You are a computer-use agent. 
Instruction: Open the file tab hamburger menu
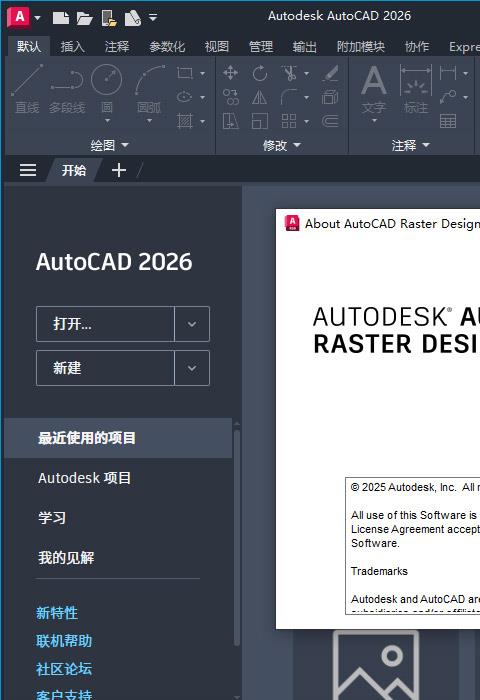coord(28,170)
